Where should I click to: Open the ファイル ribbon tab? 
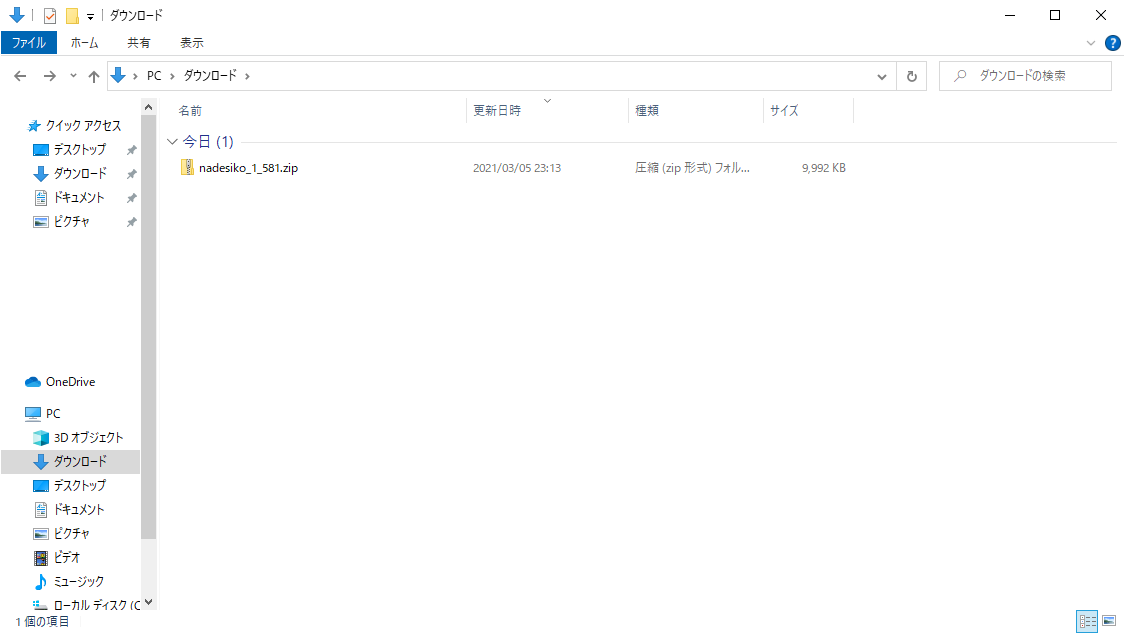[29, 43]
